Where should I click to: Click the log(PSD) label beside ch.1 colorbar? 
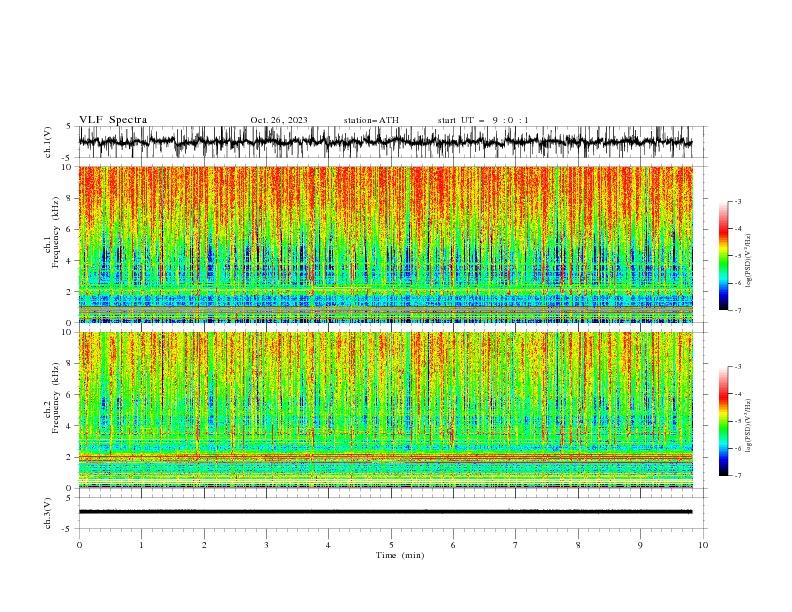coord(748,261)
